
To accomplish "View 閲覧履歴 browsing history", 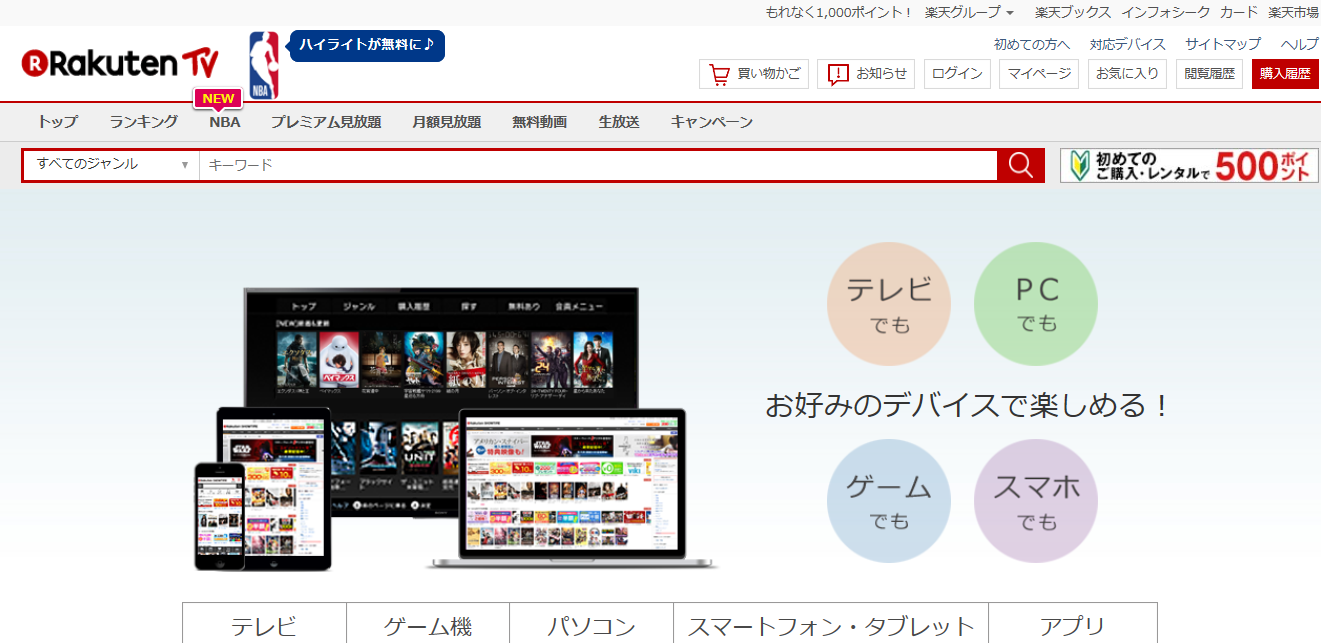I will point(1210,74).
